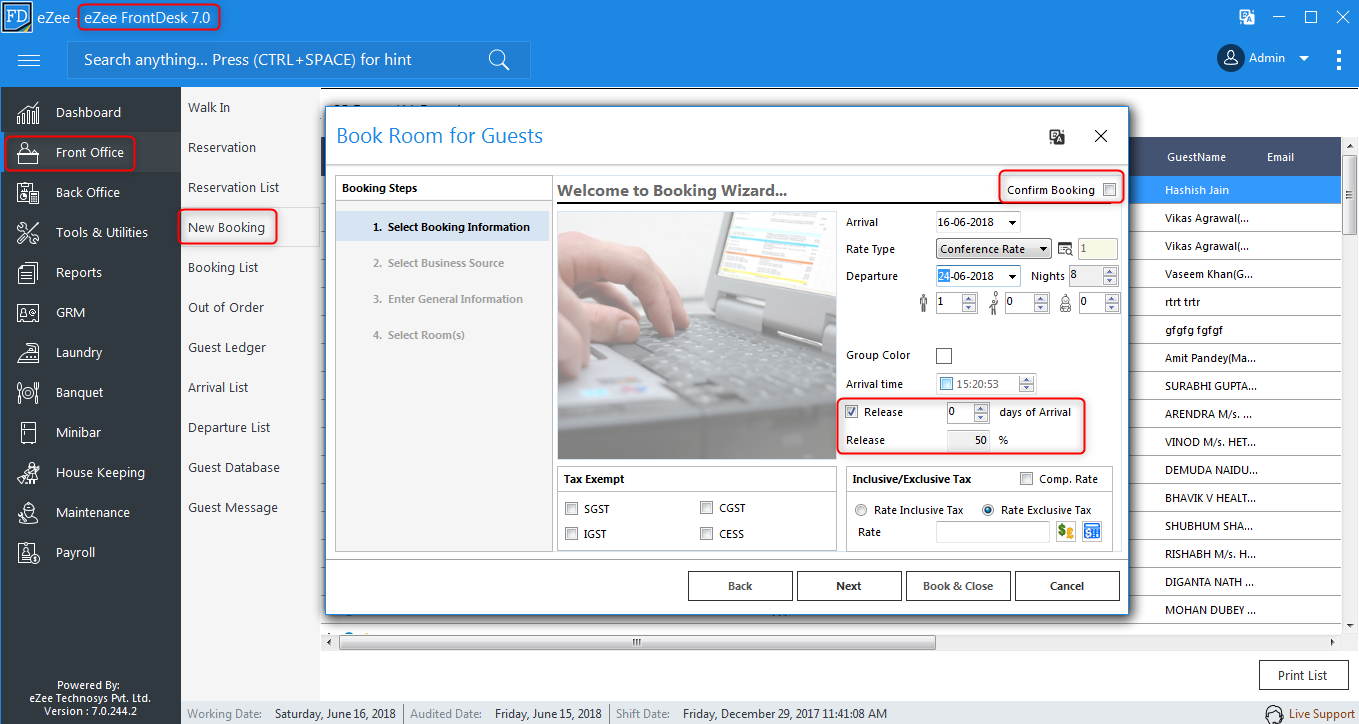The image size is (1359, 724).
Task: Click the Laundry iron icon
Action: tap(28, 353)
